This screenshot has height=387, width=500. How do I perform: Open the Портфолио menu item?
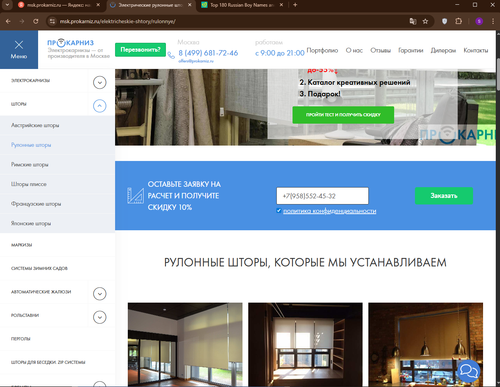322,50
